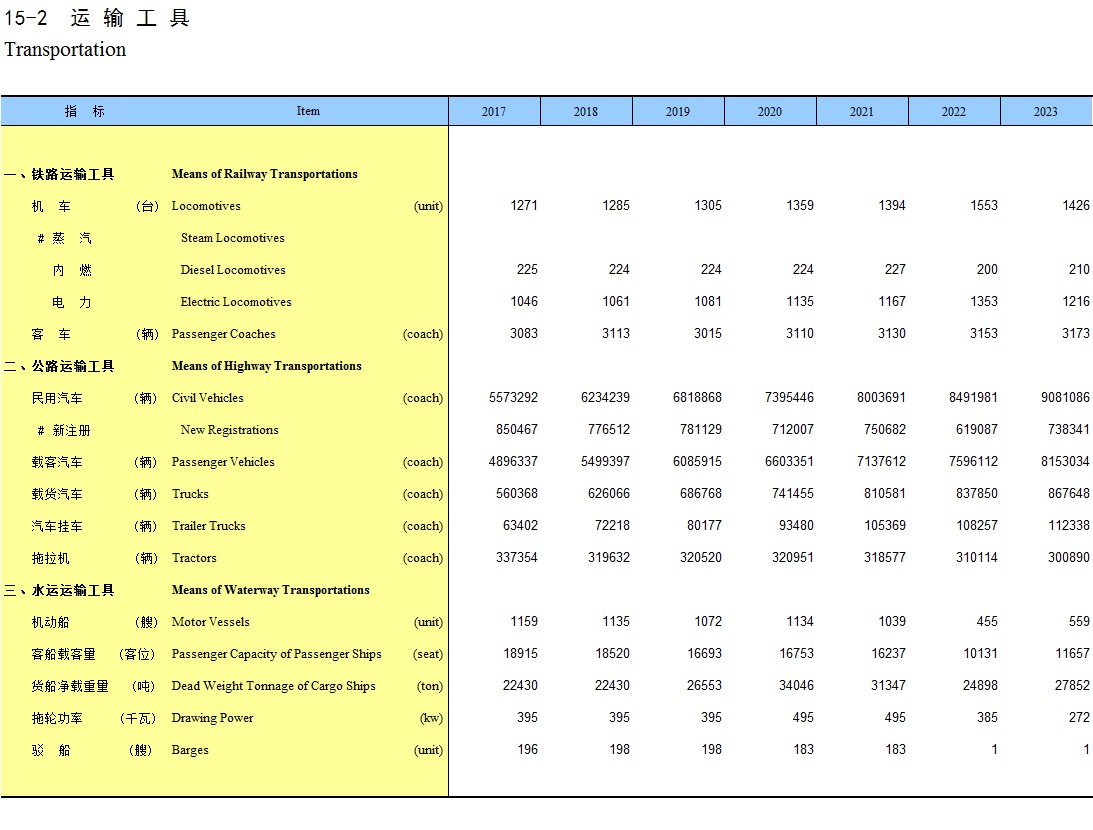Click the 'Trucks' row label
This screenshot has height=830, width=1093.
(190, 495)
